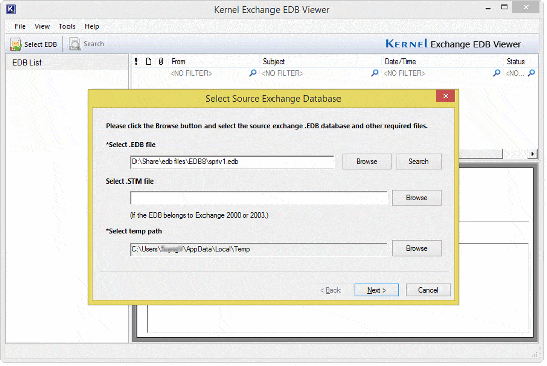Close the Select Source Exchange Database dialog
547x366 pixels.
[x=445, y=96]
